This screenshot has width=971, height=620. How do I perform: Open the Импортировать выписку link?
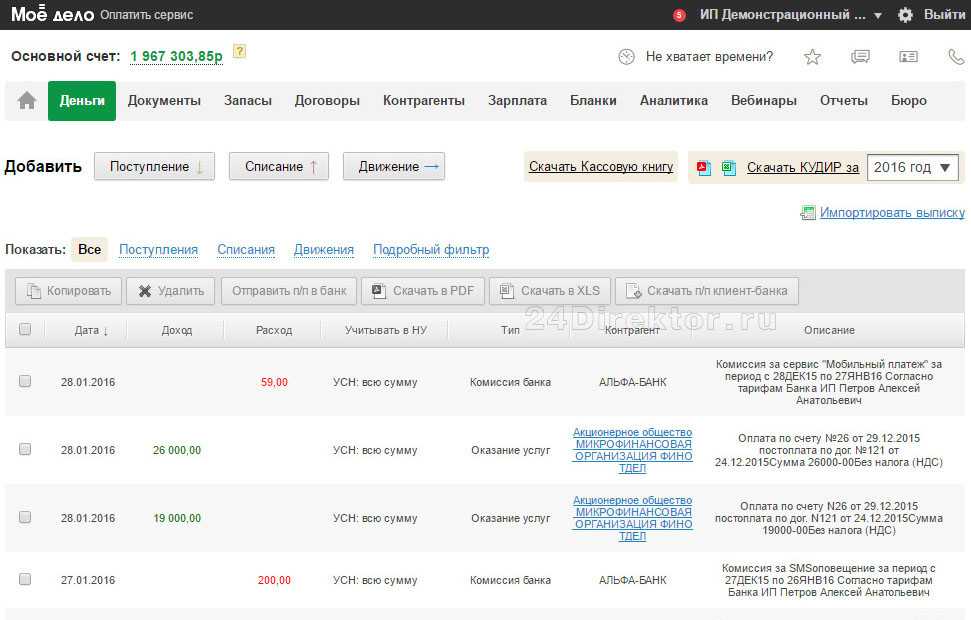(x=891, y=213)
